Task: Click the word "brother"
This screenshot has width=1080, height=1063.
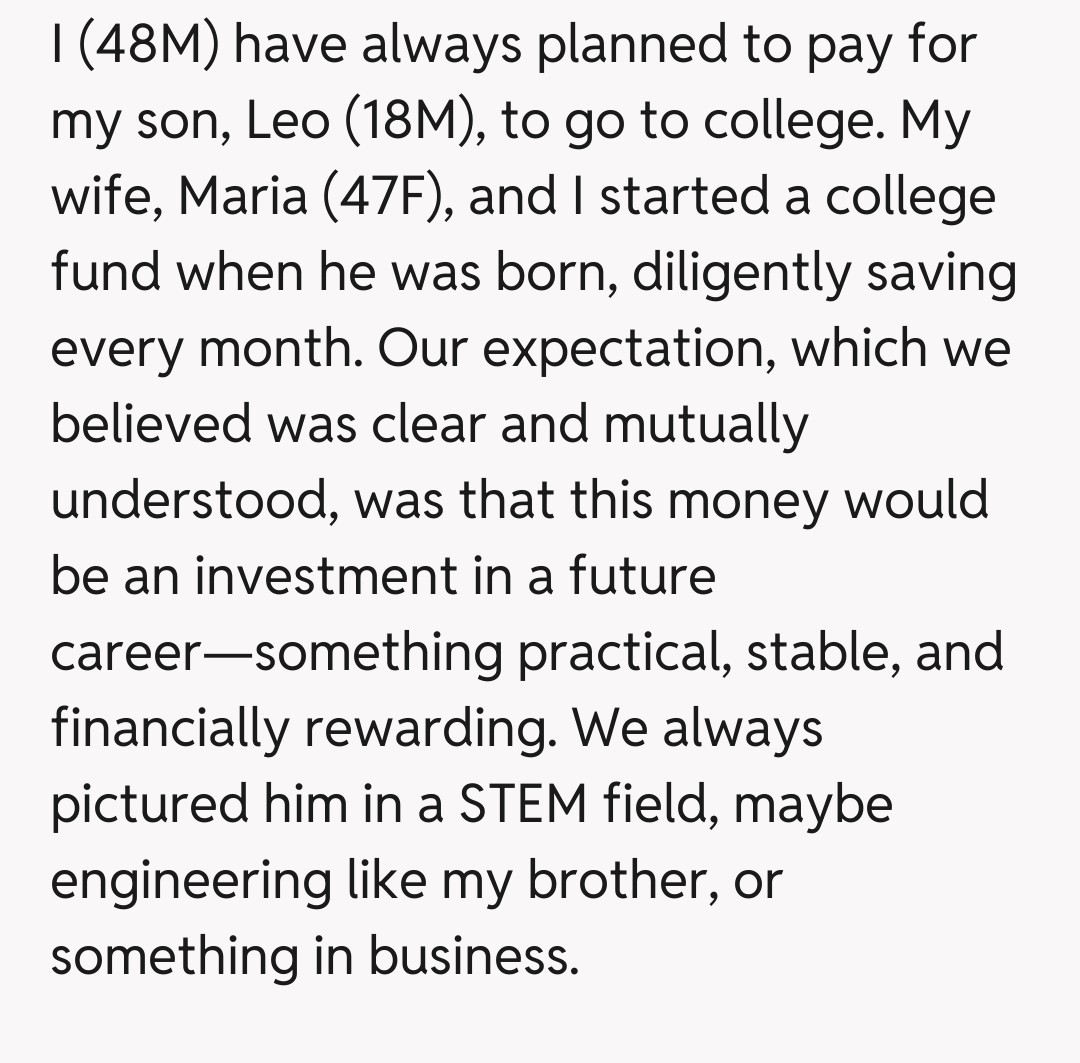Action: click(x=618, y=880)
